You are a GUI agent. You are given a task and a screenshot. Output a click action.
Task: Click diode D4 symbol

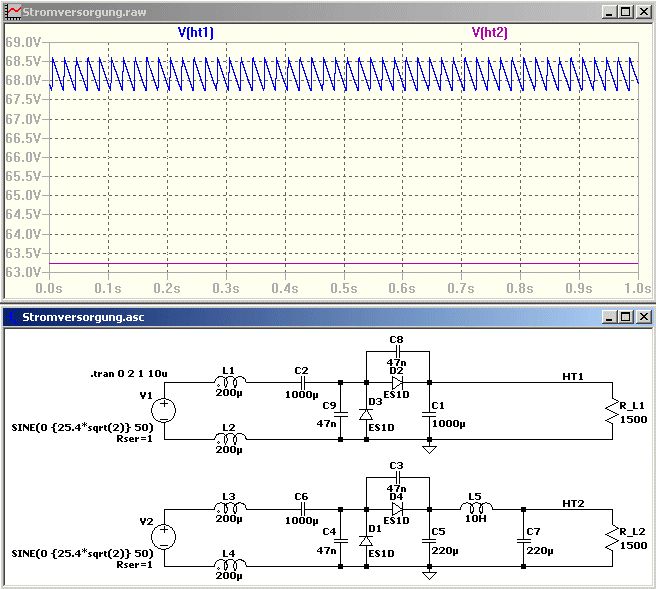[x=397, y=509]
